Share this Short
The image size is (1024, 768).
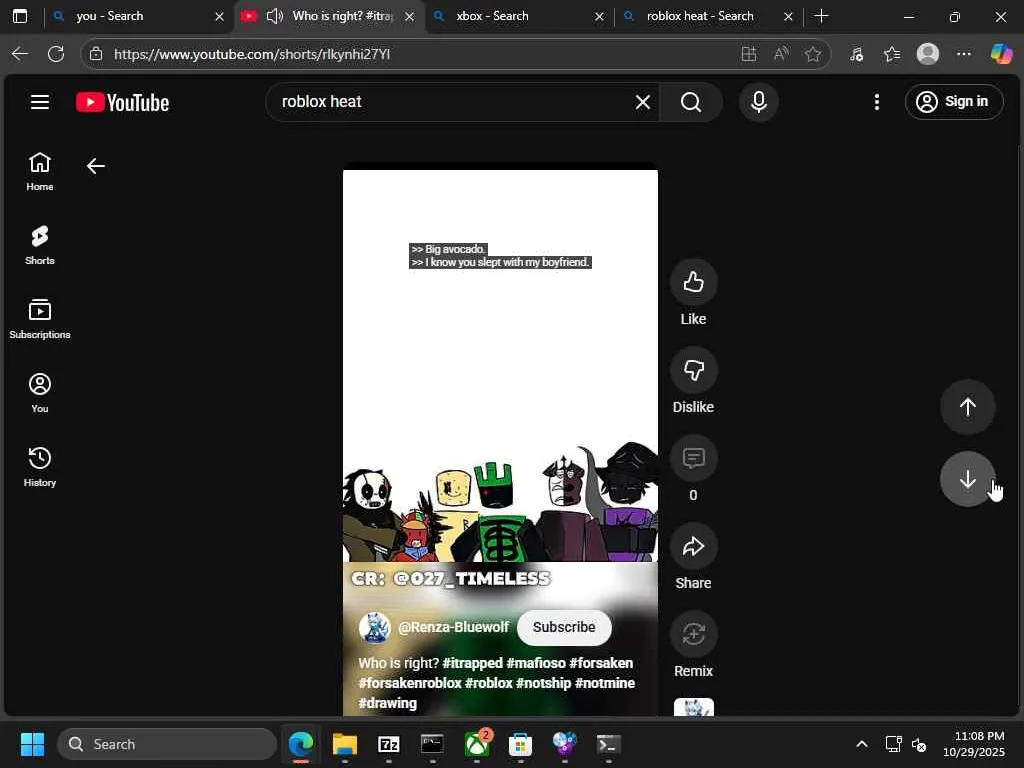pos(694,547)
